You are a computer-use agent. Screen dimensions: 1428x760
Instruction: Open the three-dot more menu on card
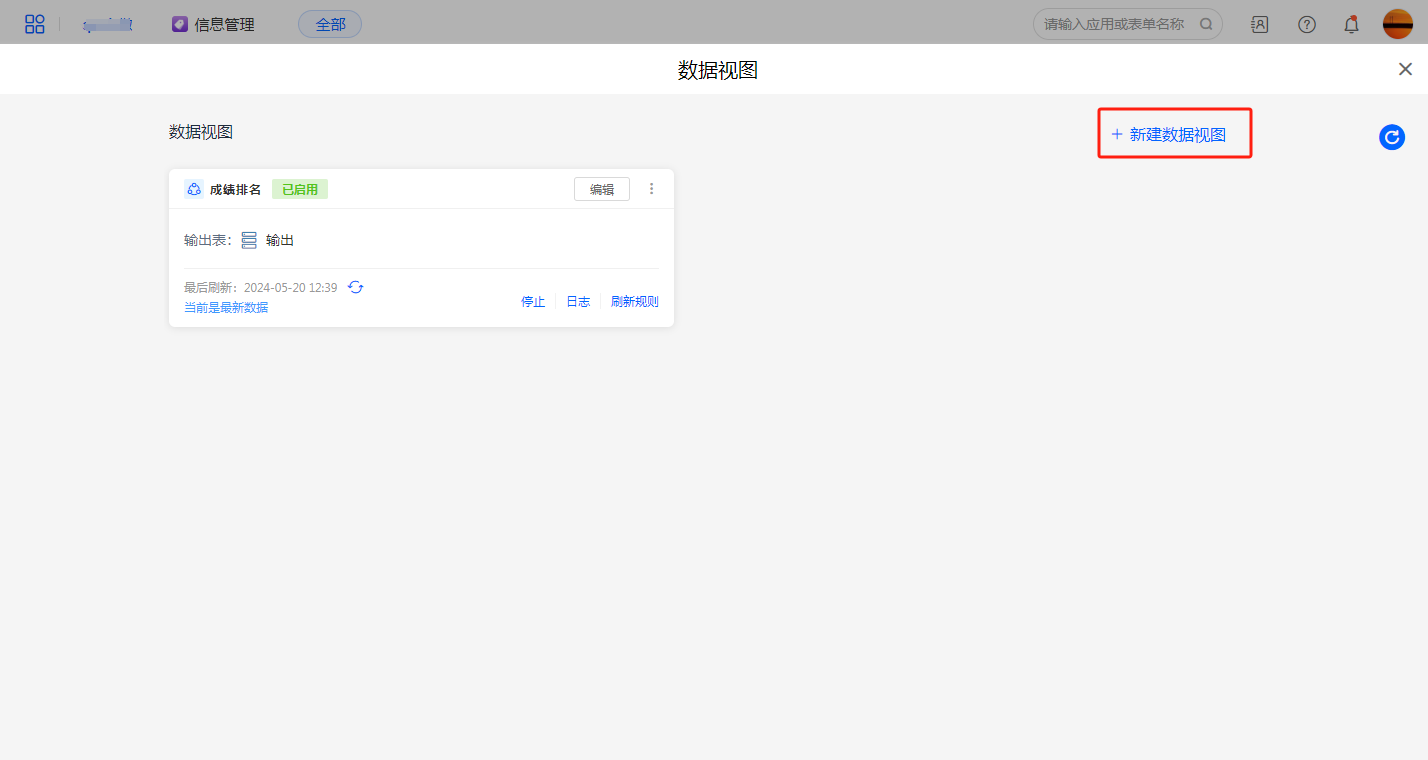[x=652, y=189]
